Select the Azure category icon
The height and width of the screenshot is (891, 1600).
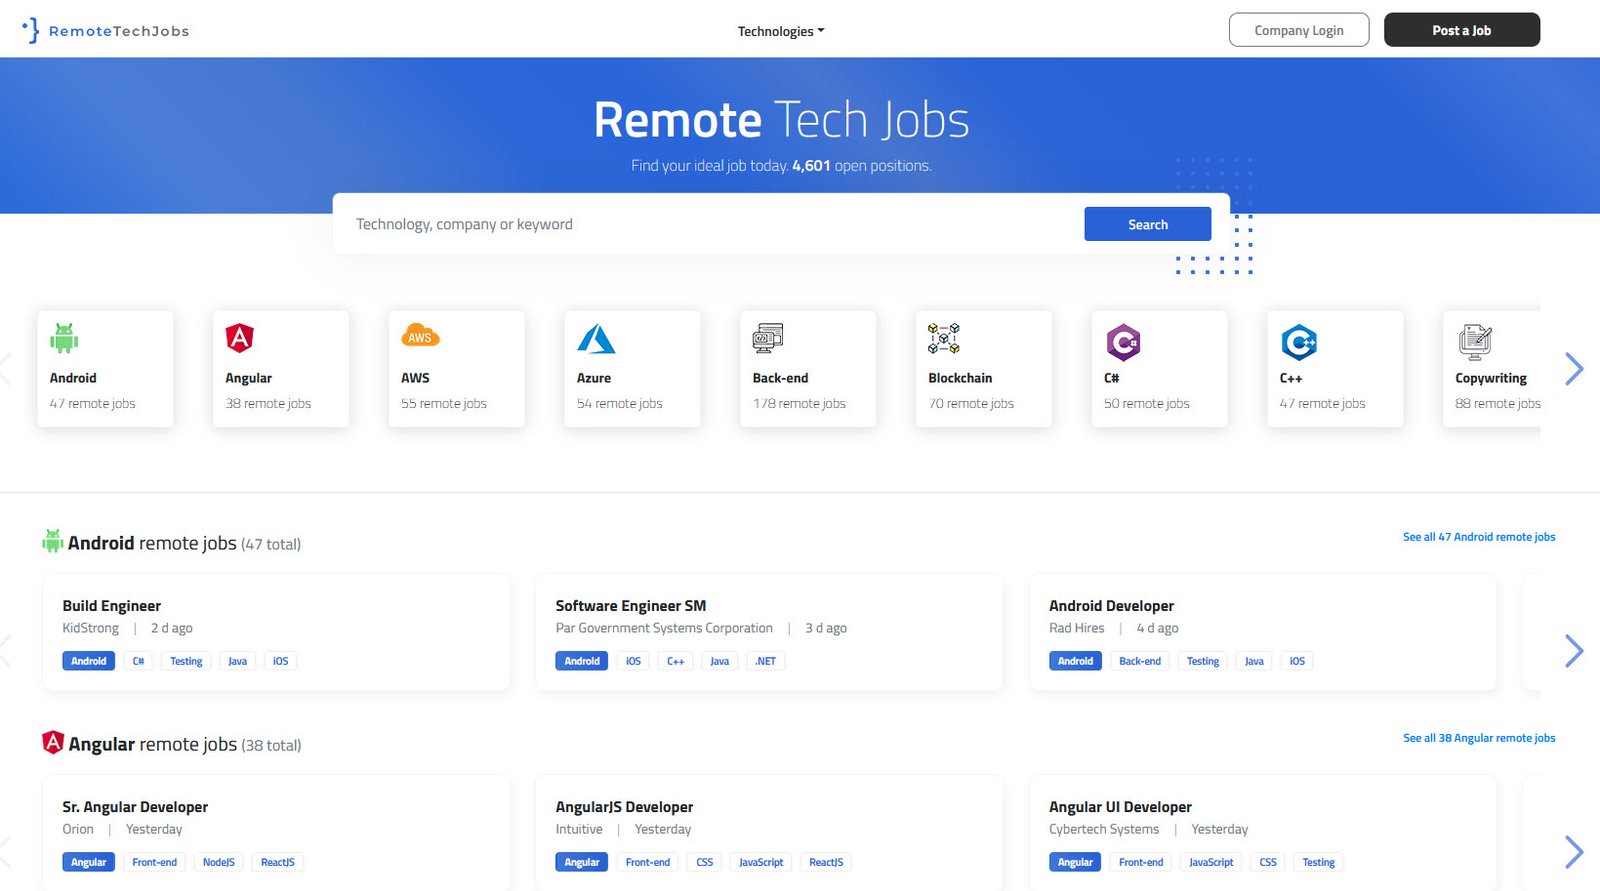tap(596, 339)
